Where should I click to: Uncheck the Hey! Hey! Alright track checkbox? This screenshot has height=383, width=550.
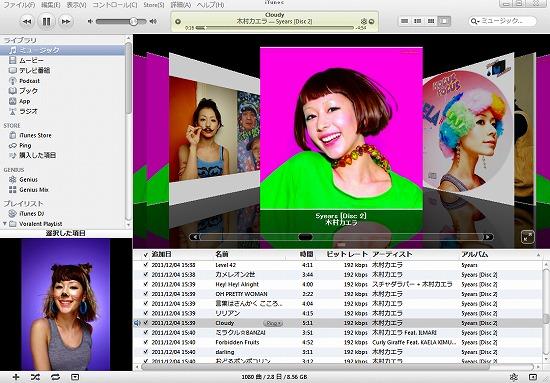tap(146, 284)
